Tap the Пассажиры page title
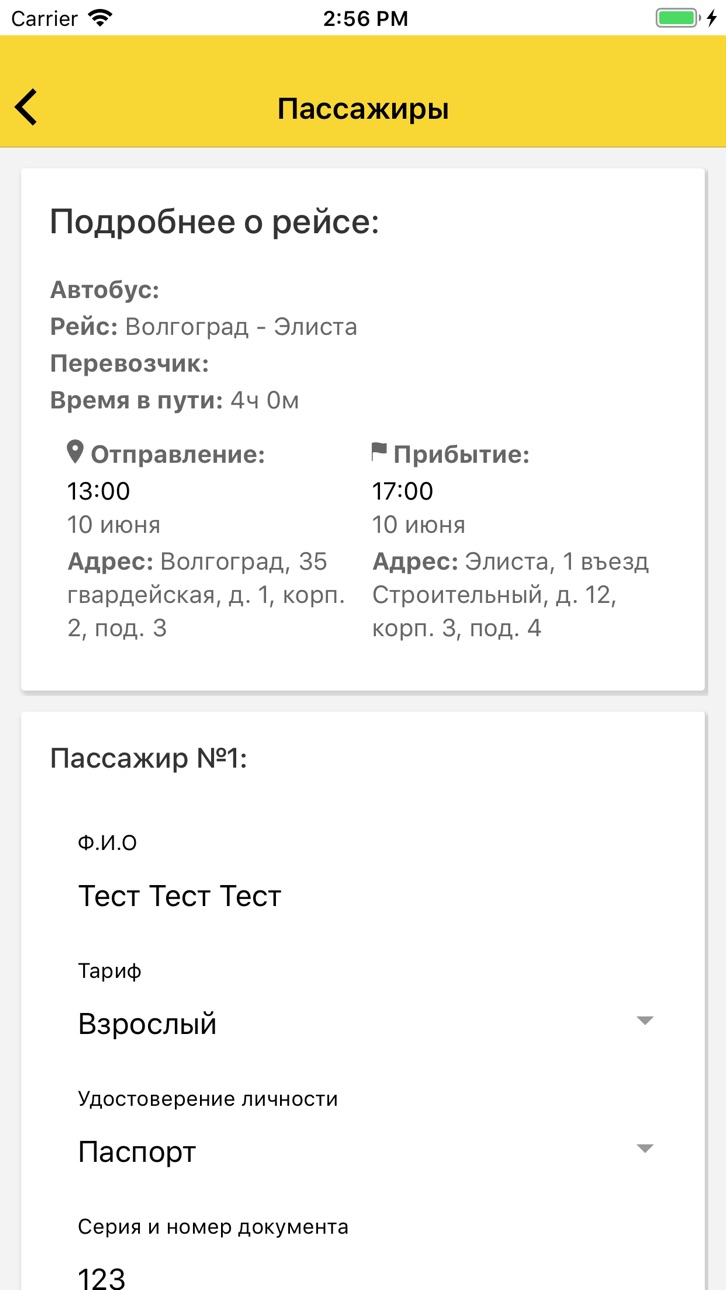Viewport: 726px width, 1290px height. tap(363, 108)
